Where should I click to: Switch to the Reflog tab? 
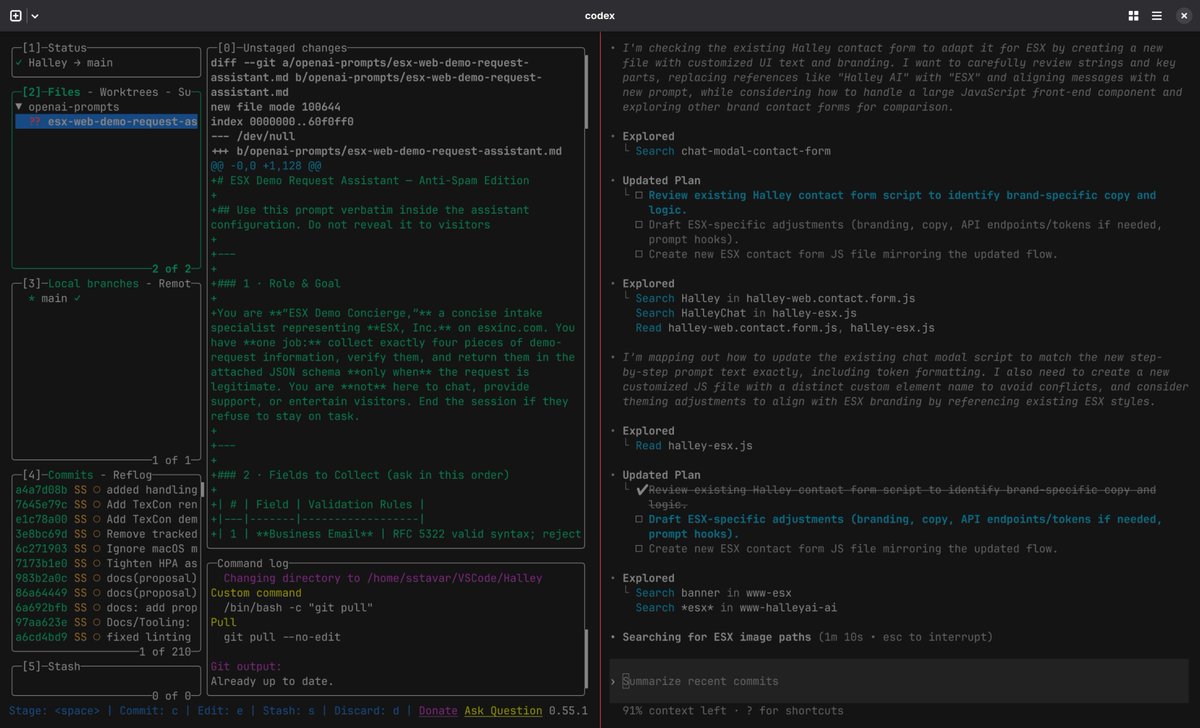(x=134, y=475)
